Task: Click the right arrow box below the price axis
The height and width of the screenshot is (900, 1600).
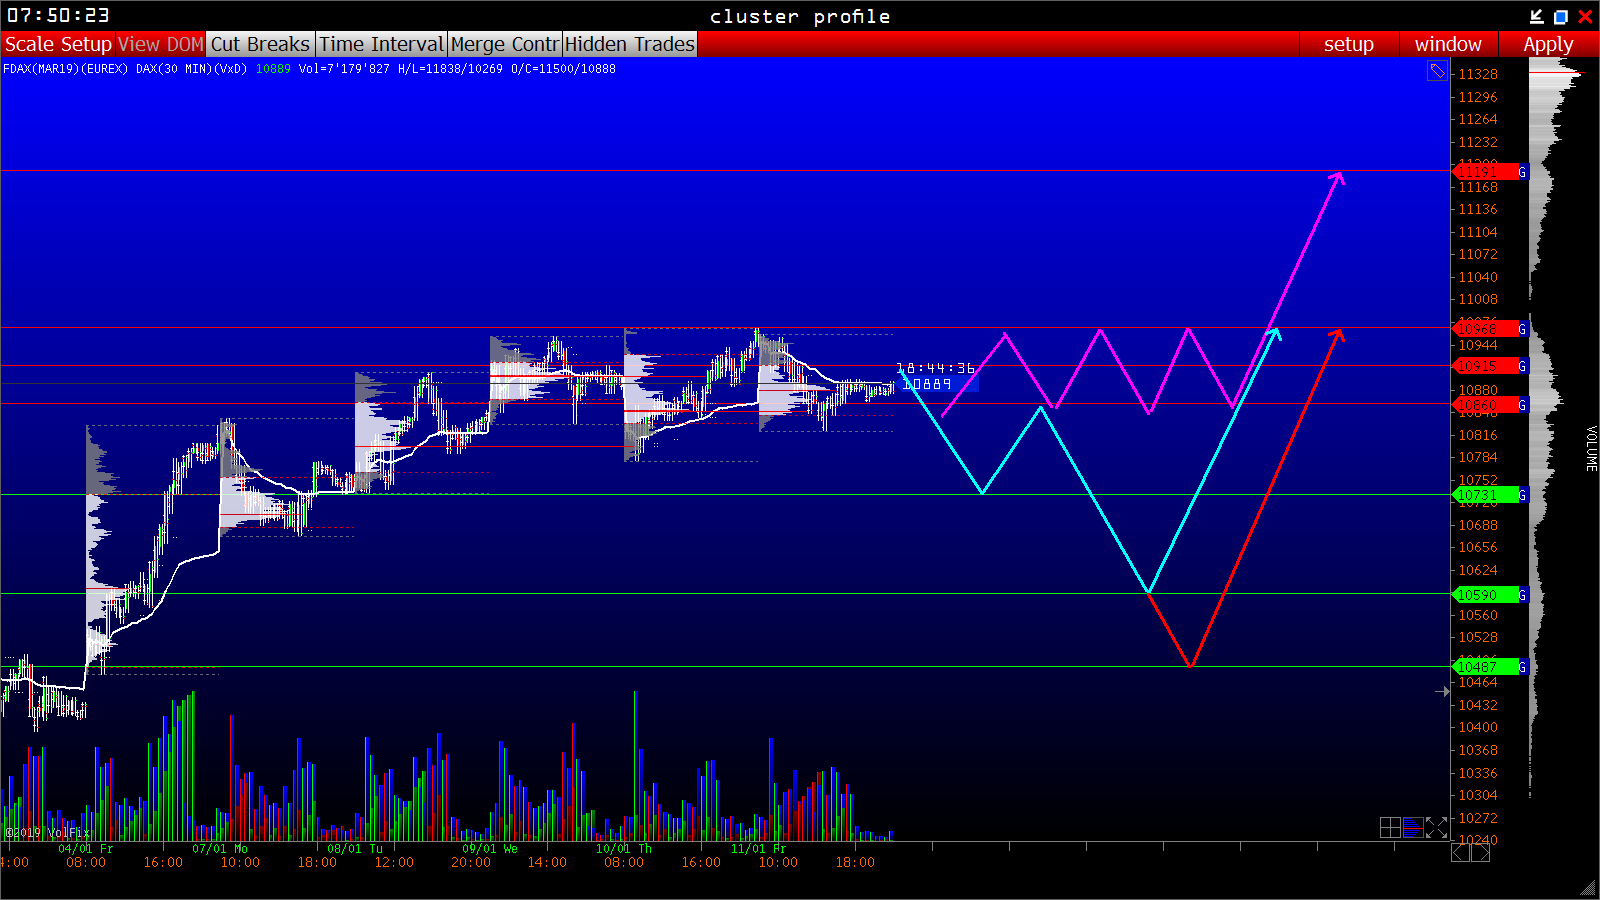Action: click(1481, 852)
